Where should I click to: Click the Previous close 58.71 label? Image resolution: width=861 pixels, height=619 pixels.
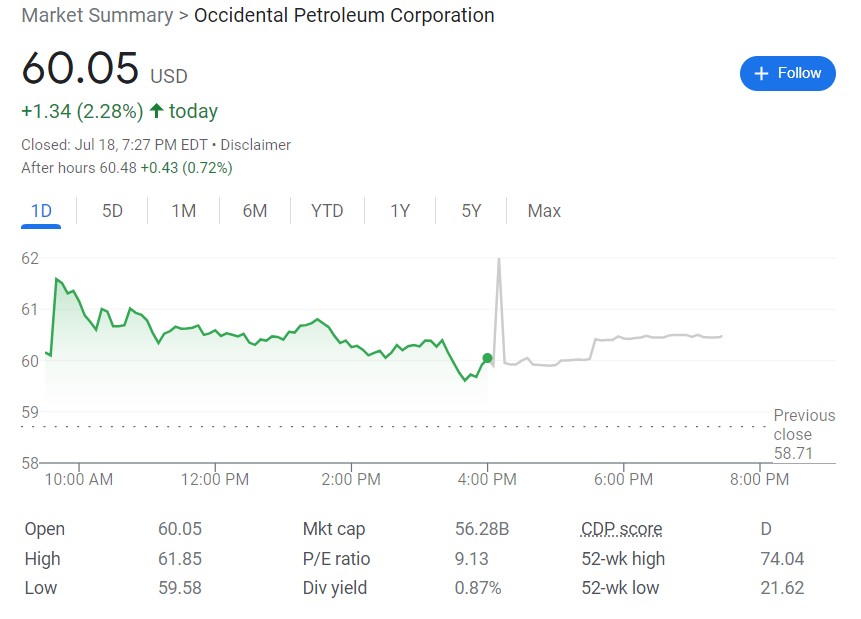tap(804, 434)
